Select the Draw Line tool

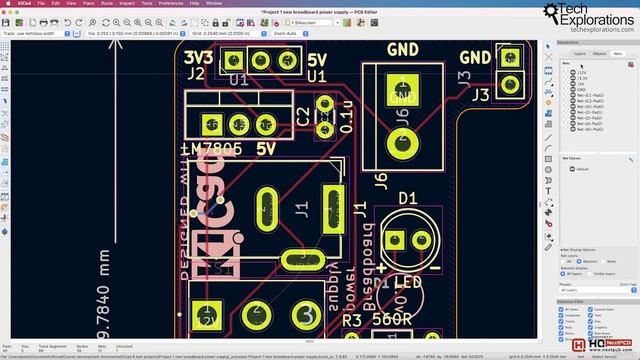click(x=548, y=138)
